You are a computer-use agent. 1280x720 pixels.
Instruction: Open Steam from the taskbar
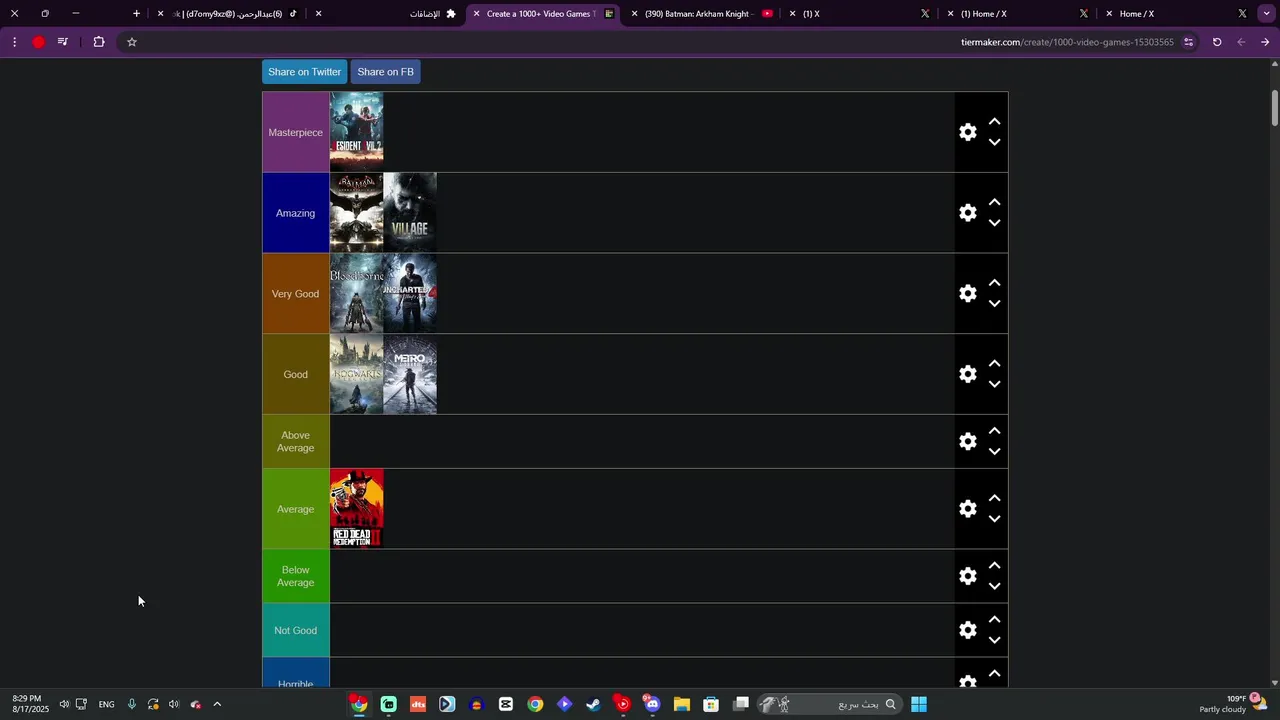point(593,704)
